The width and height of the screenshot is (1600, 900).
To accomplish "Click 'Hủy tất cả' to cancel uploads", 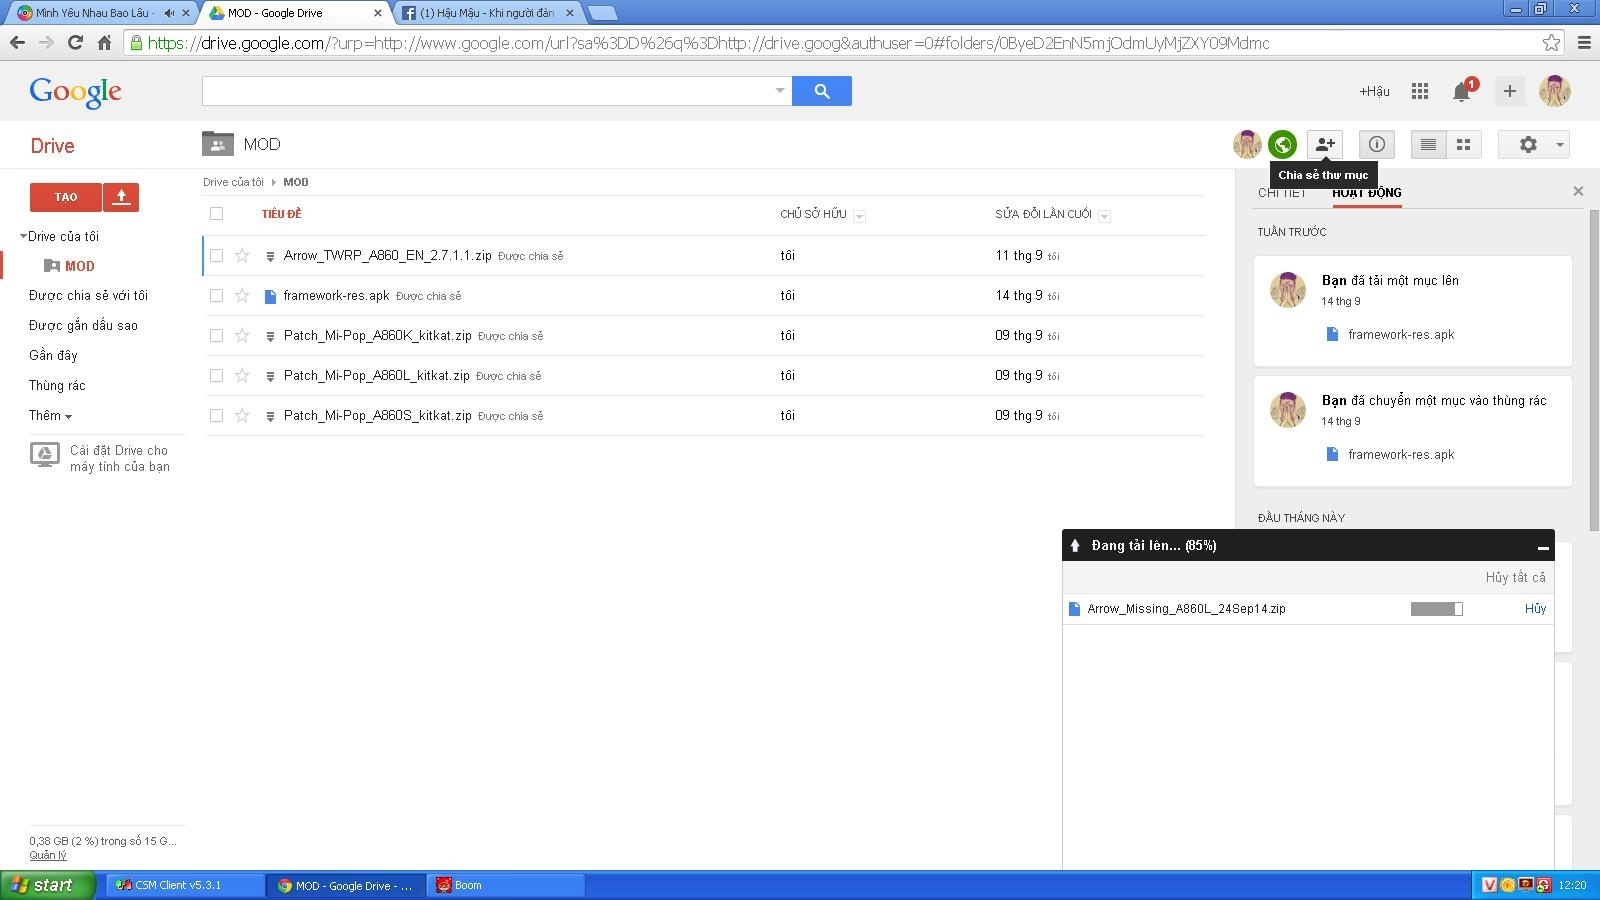I will point(1515,577).
